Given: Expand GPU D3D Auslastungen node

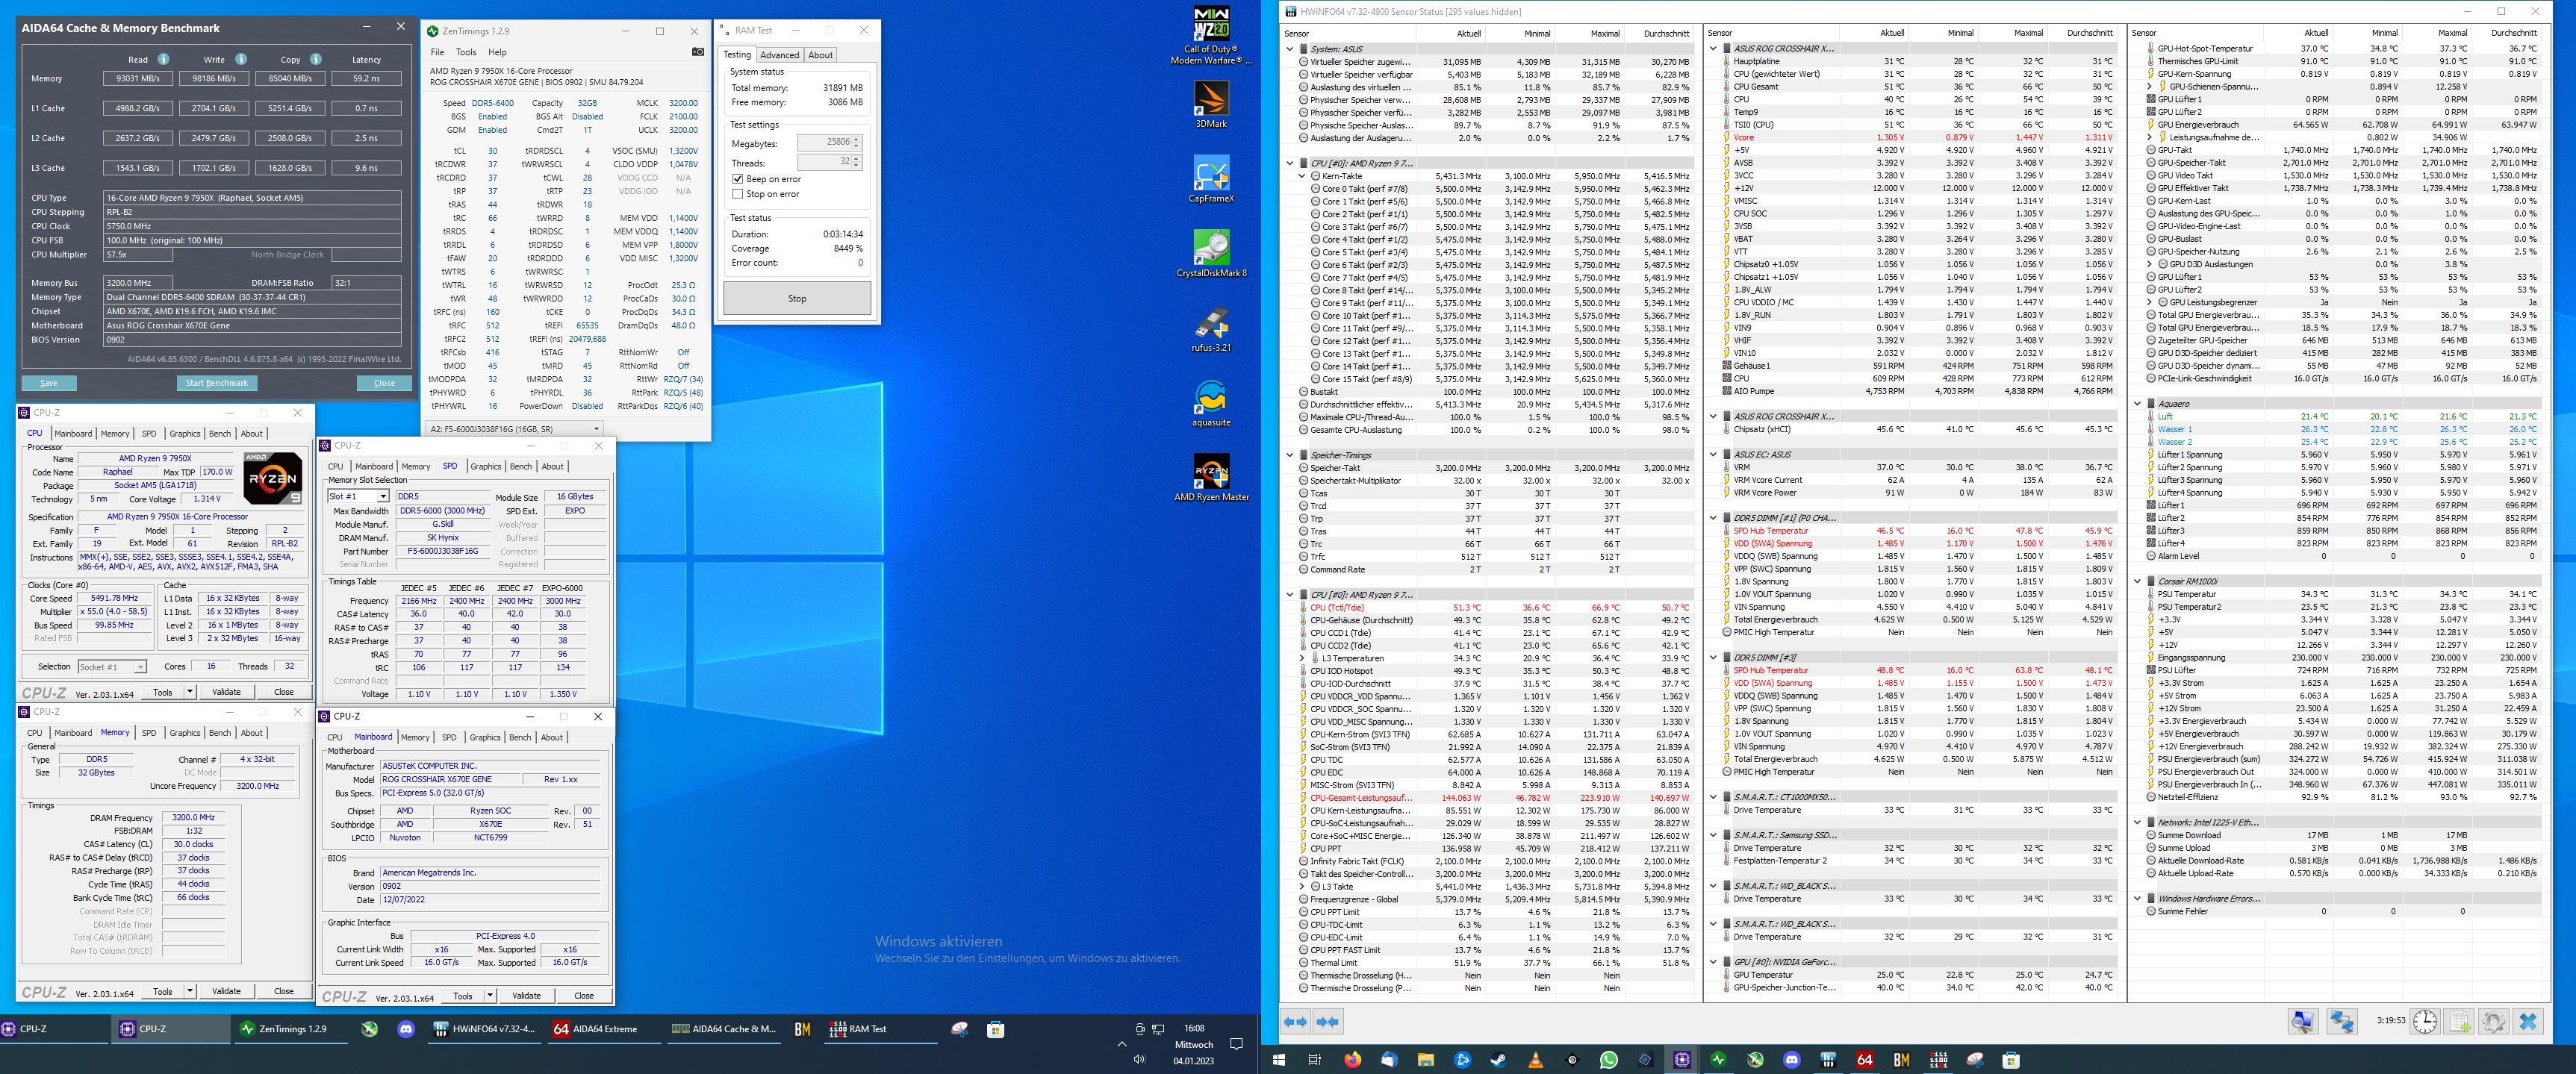Looking at the screenshot, I should [x=2150, y=264].
